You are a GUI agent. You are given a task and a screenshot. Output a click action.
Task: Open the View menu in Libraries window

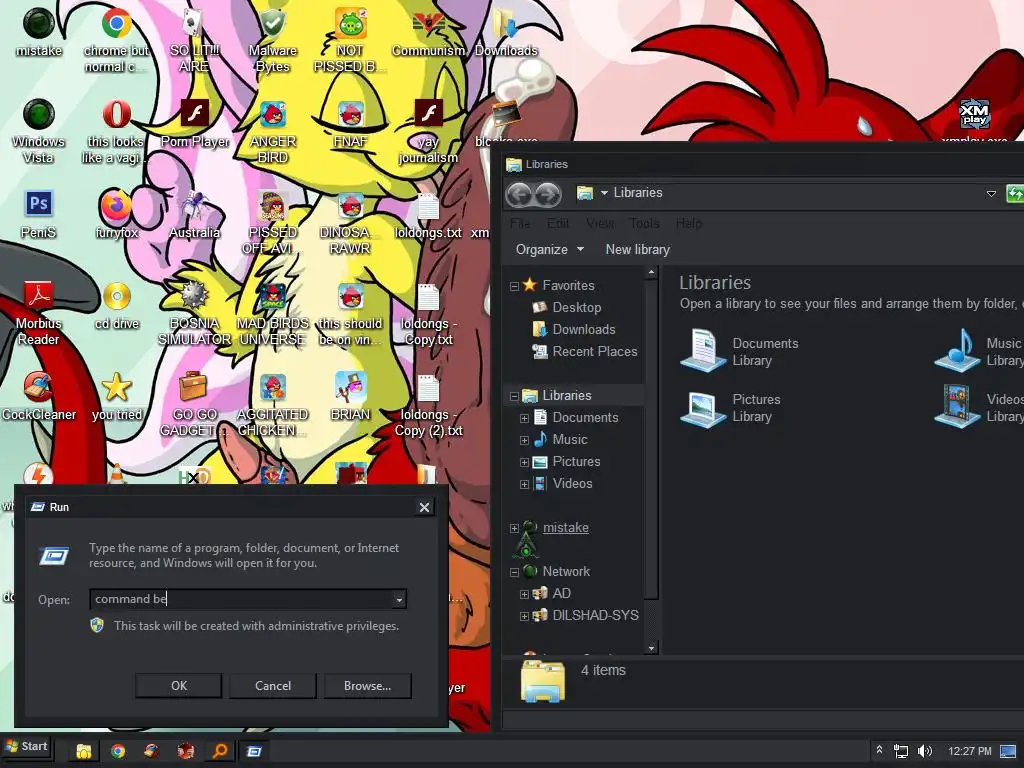(600, 223)
